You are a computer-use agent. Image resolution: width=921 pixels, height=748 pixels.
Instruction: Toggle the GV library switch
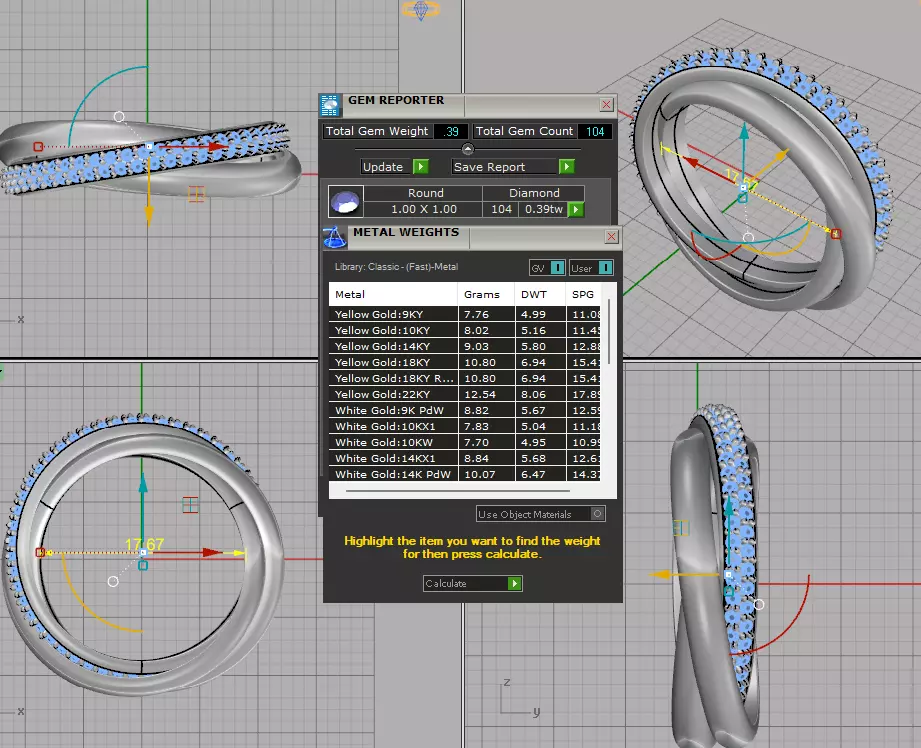point(557,268)
